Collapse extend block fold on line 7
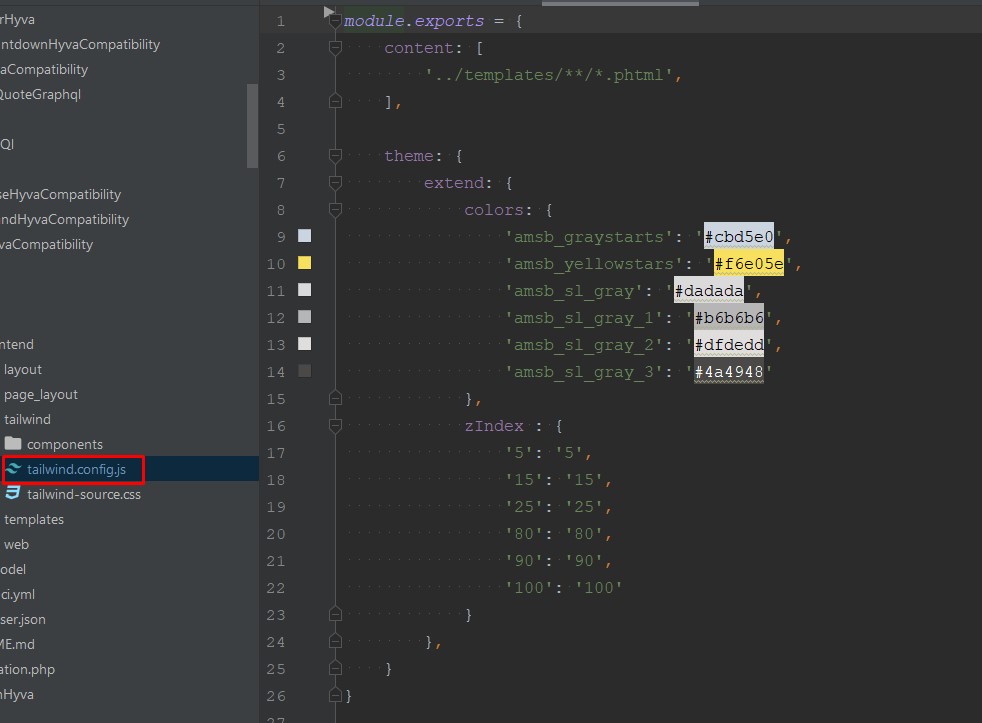The height and width of the screenshot is (723, 982). [335, 182]
